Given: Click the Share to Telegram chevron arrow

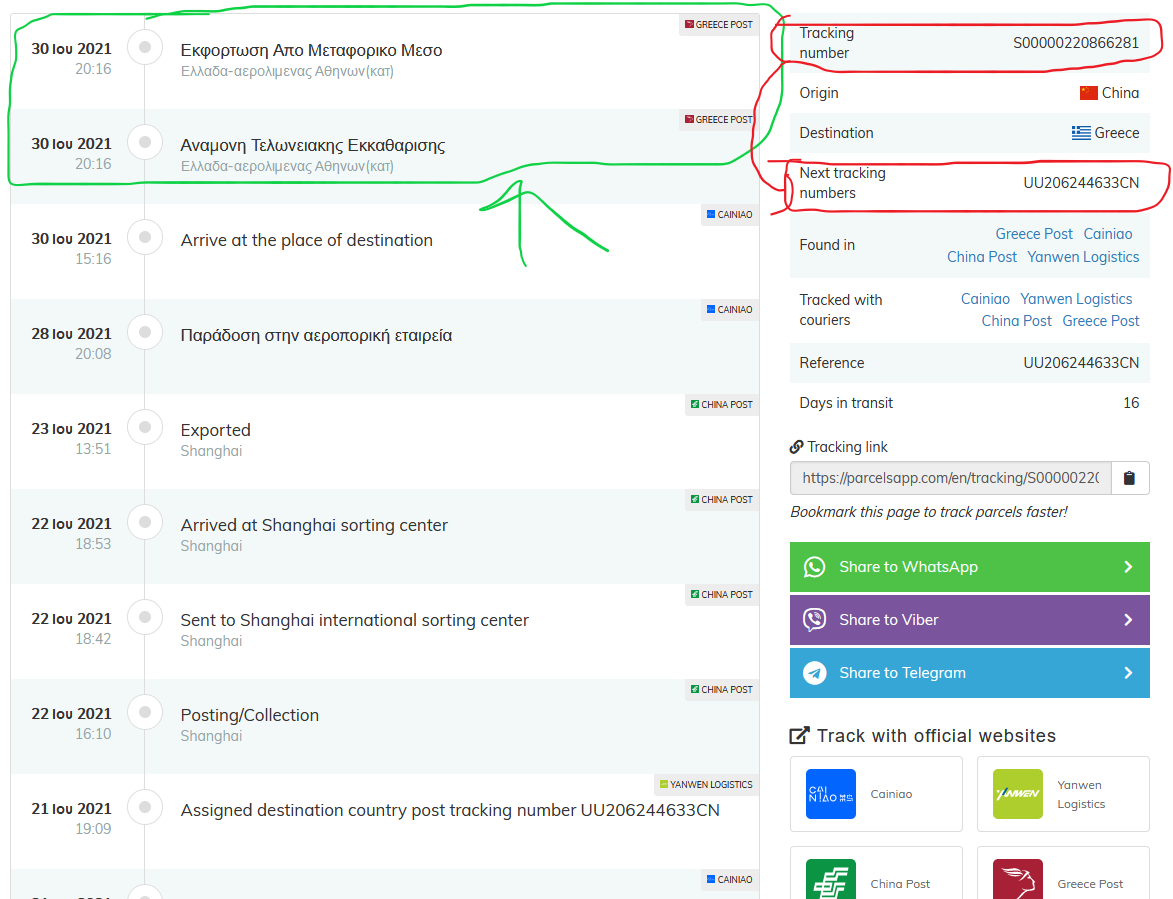Looking at the screenshot, I should click(x=1128, y=673).
